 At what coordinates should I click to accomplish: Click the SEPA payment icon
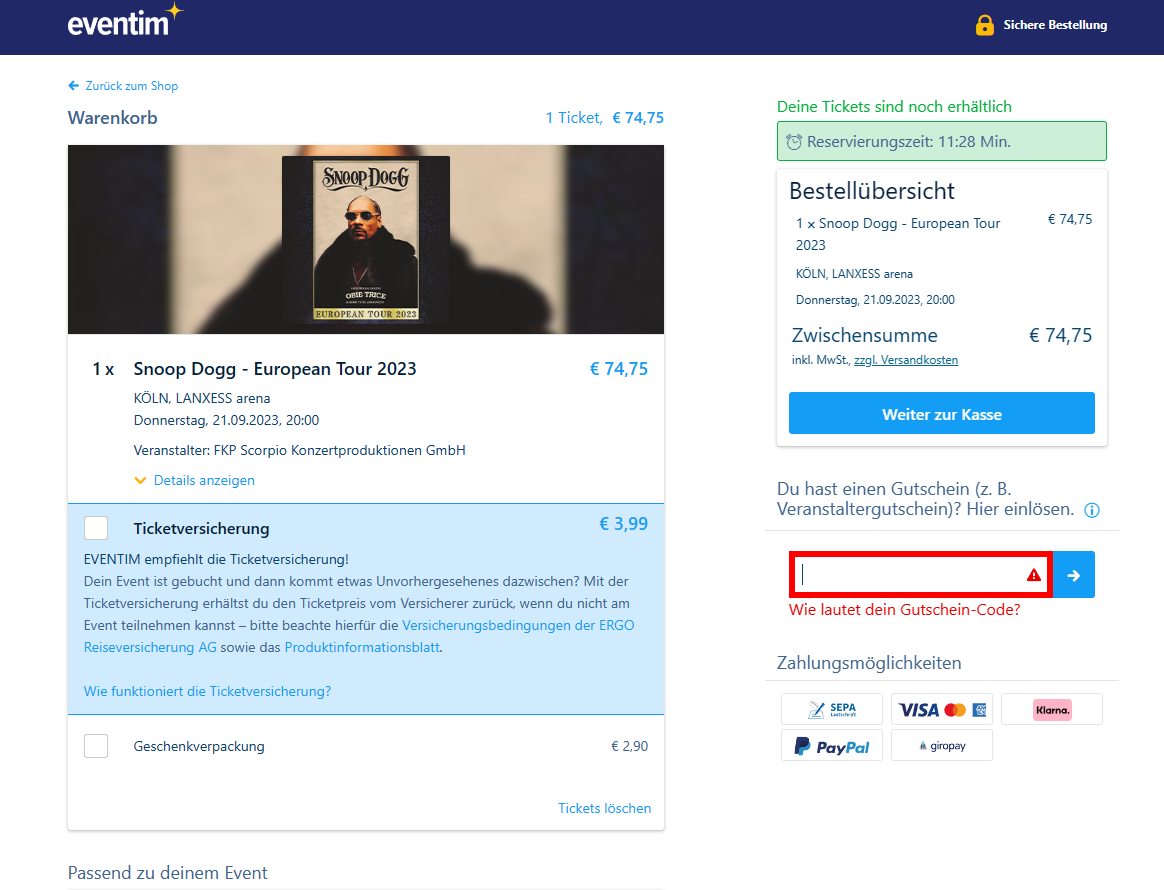831,709
